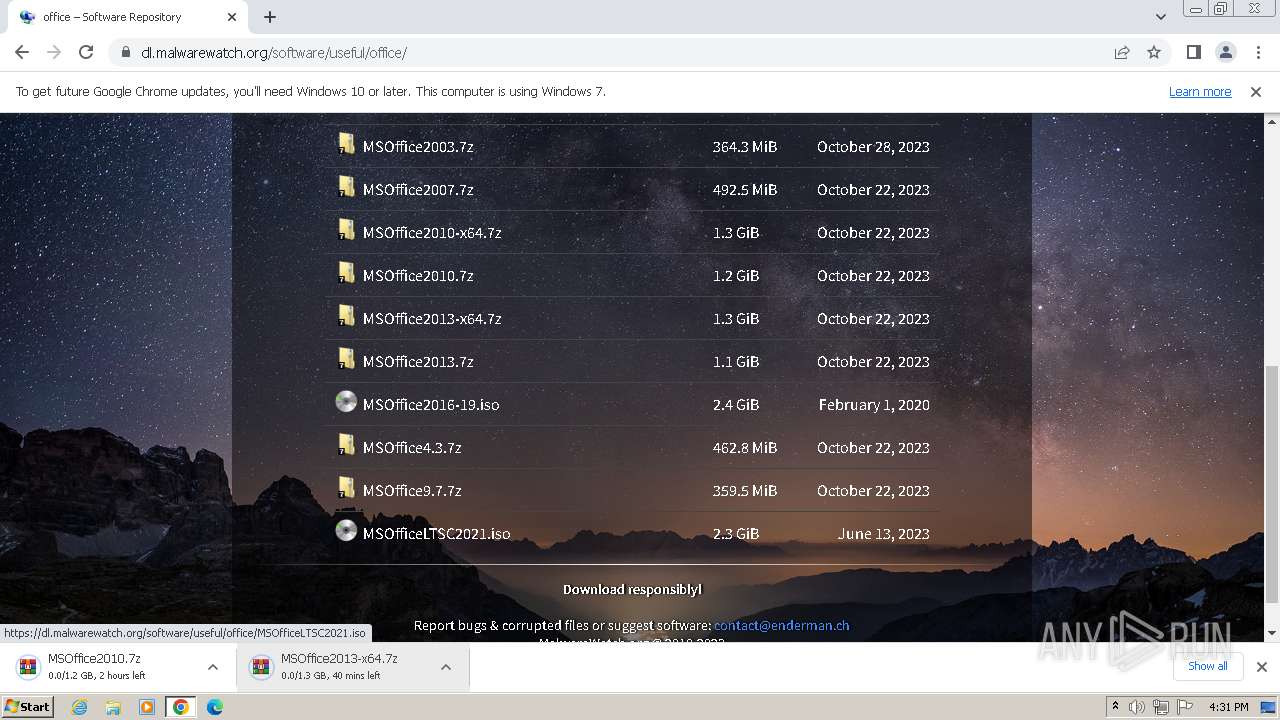The image size is (1280, 720).
Task: Click the MSOffice2013-x64.7z archive icon in list
Action: point(346,316)
